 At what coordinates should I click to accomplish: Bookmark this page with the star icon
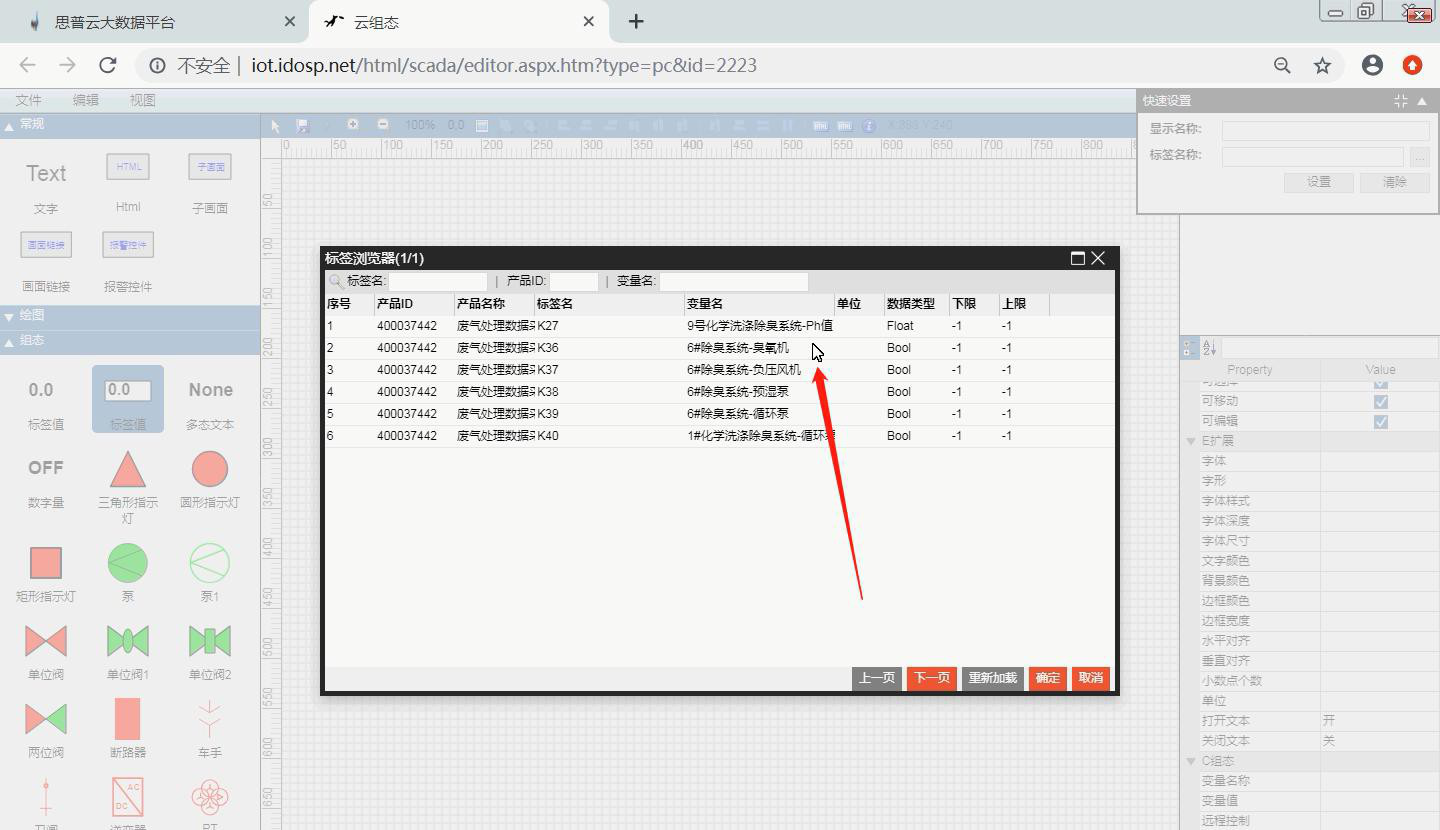pyautogui.click(x=1322, y=65)
